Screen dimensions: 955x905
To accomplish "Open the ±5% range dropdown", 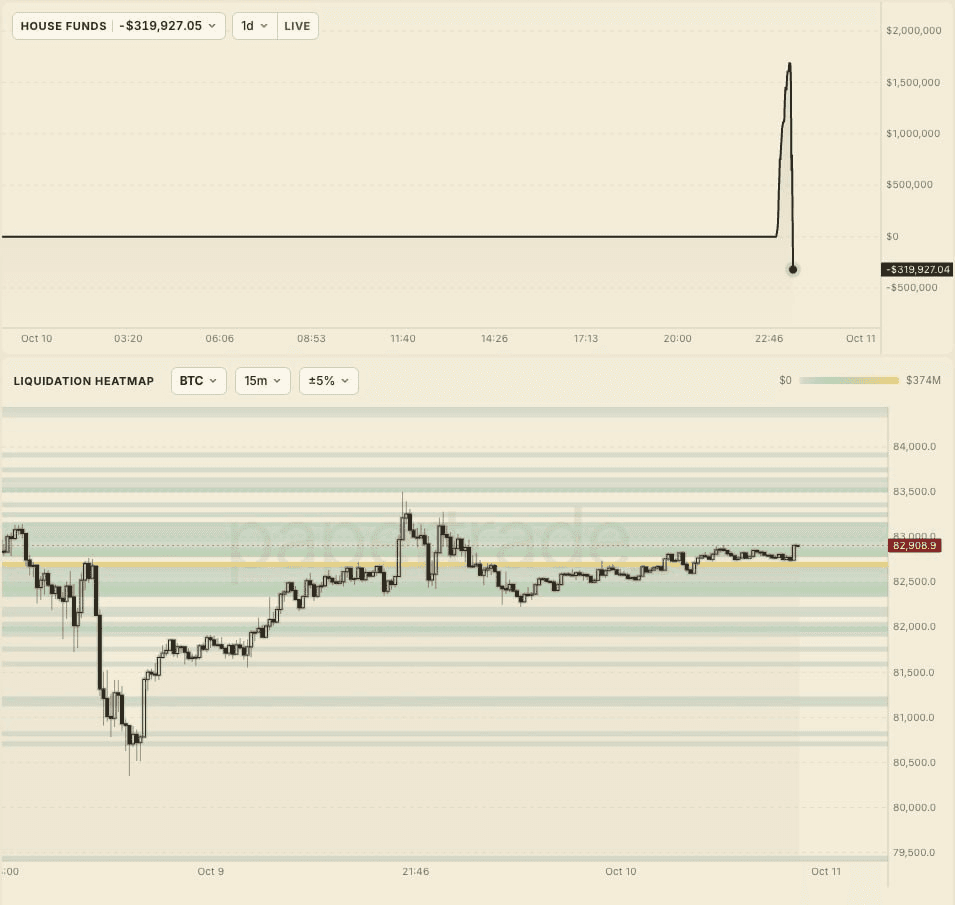I will tap(328, 381).
